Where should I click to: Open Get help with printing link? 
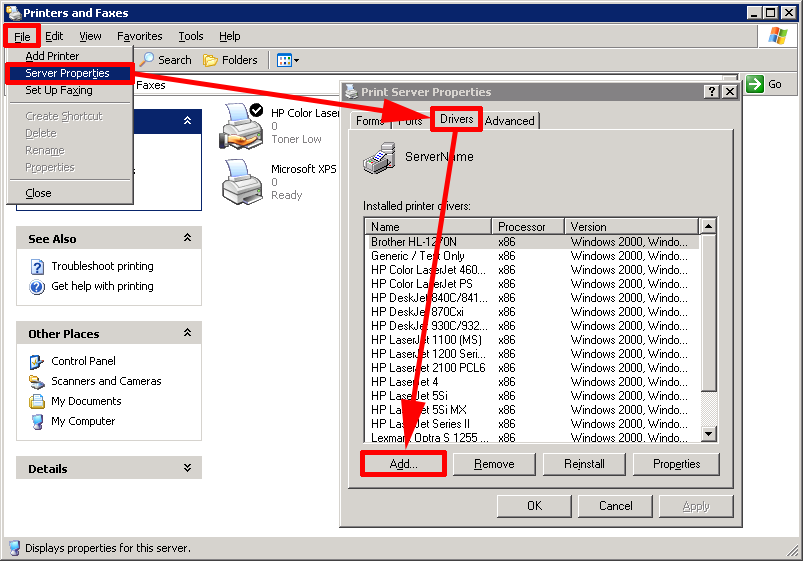tap(102, 286)
